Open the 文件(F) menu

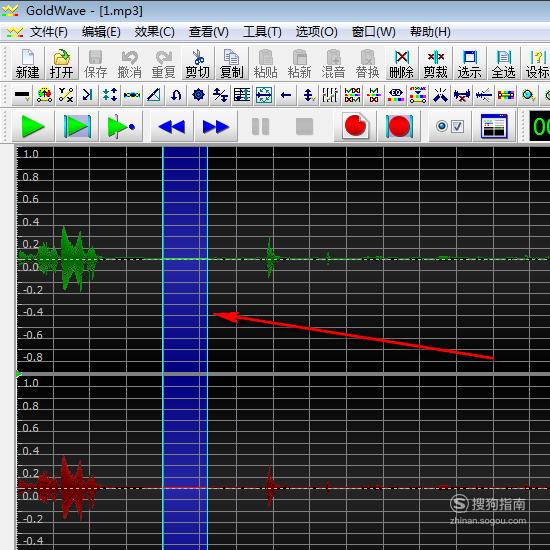(x=48, y=32)
